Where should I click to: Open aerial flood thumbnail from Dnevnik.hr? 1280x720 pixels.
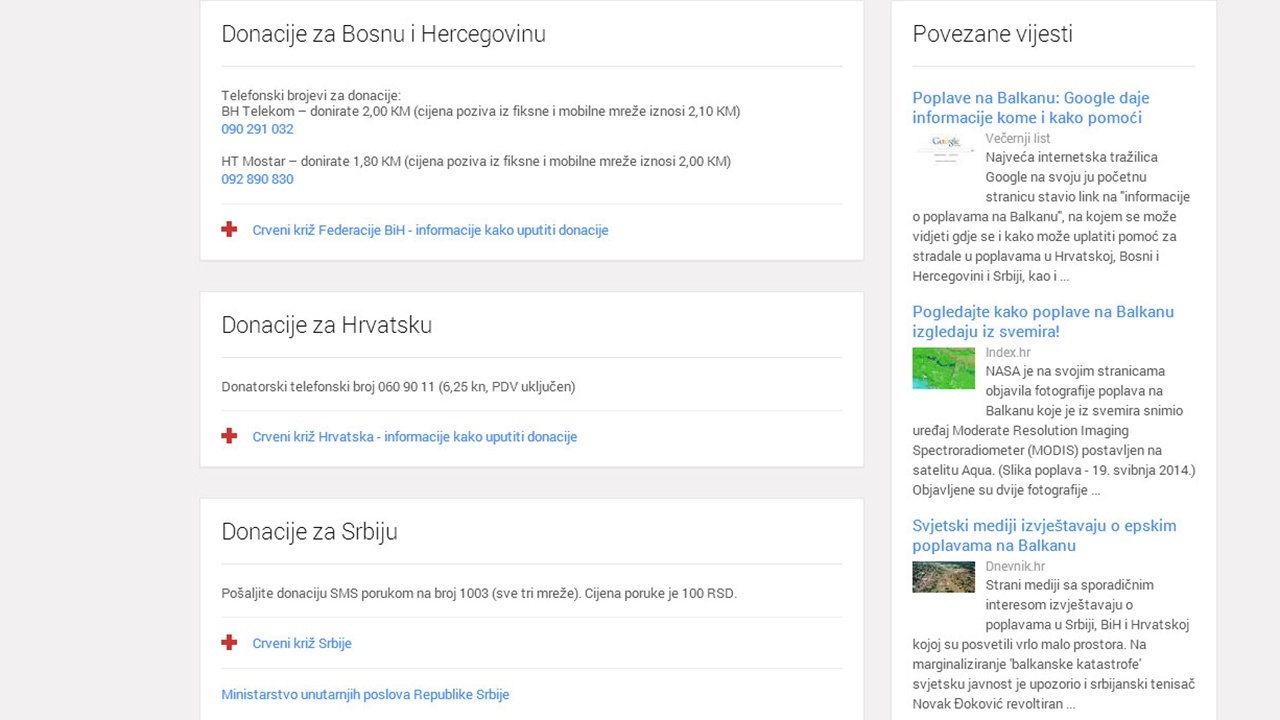pyautogui.click(x=943, y=577)
